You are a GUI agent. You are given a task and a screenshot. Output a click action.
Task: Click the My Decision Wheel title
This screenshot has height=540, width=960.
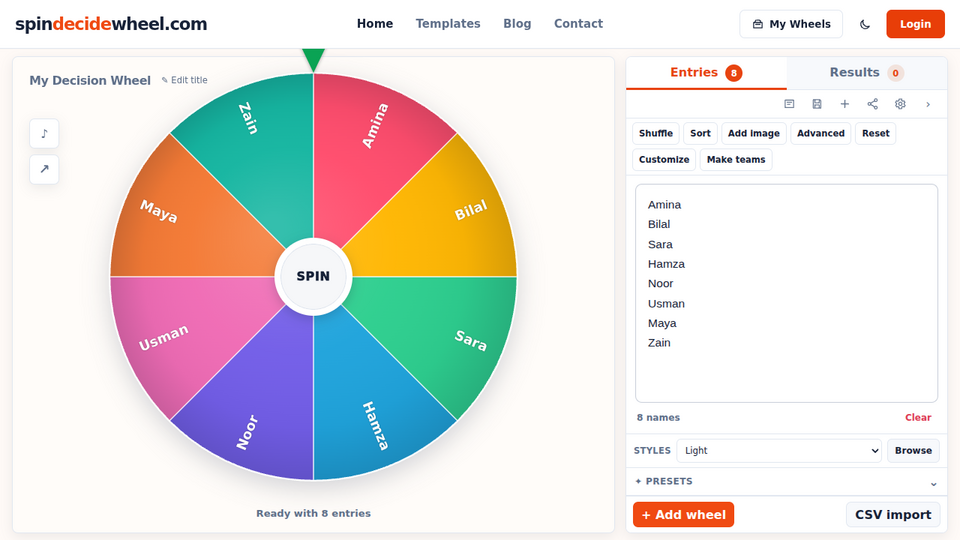pos(90,80)
